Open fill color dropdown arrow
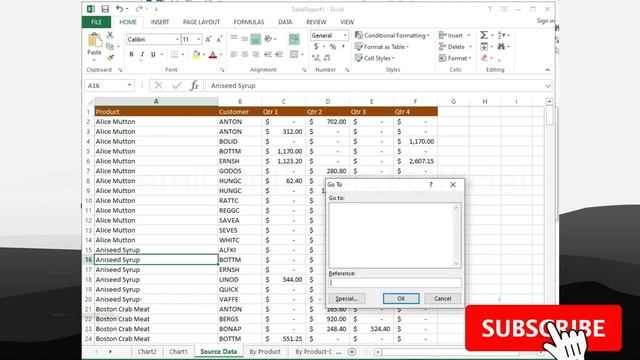Image resolution: width=640 pixels, height=360 pixels. click(x=204, y=55)
